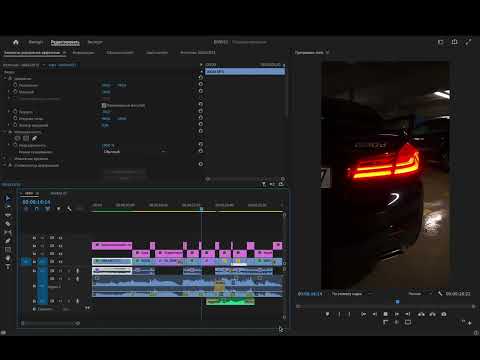Click the Lift button in Program Monitor
The width and height of the screenshot is (480, 360).
(x=421, y=314)
